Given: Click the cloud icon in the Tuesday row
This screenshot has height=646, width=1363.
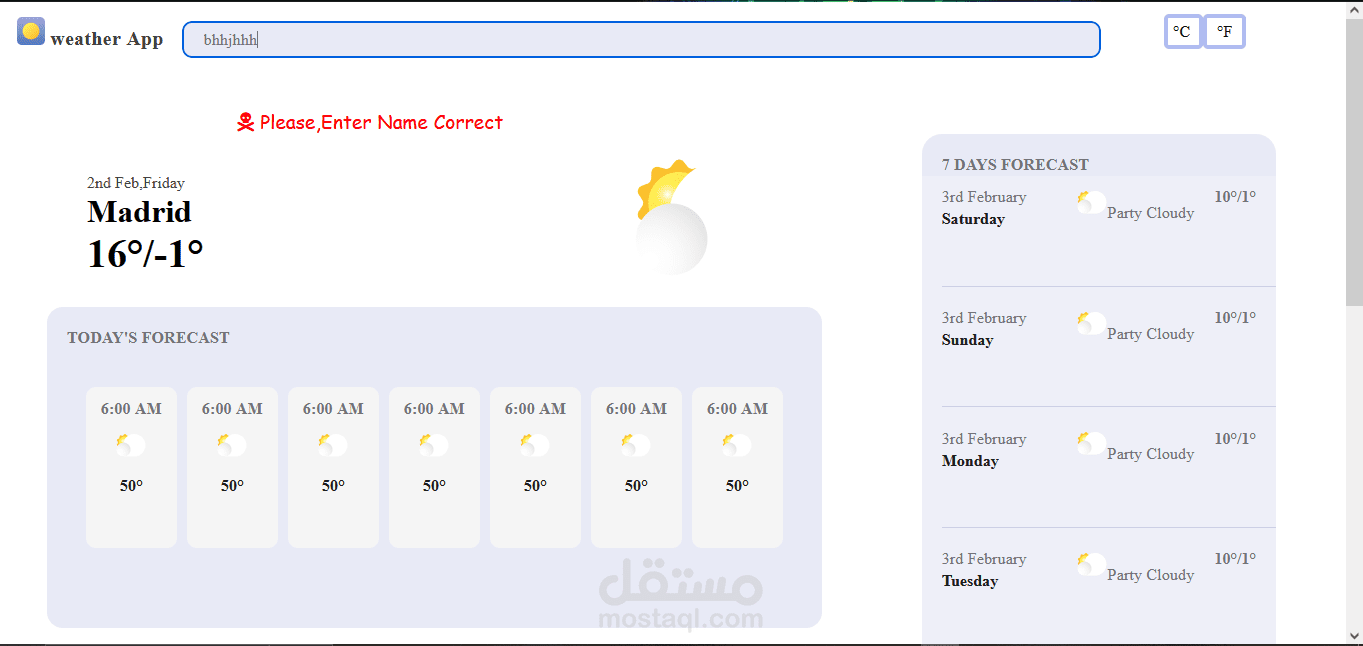Looking at the screenshot, I should (1091, 564).
